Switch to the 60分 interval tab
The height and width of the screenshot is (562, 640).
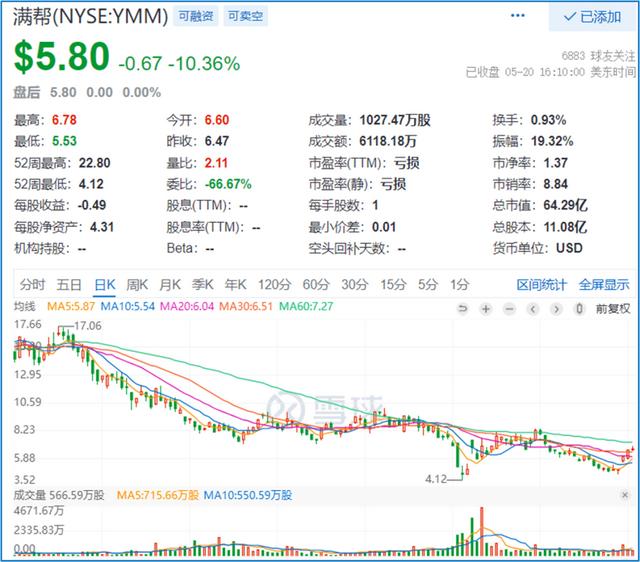coord(316,284)
